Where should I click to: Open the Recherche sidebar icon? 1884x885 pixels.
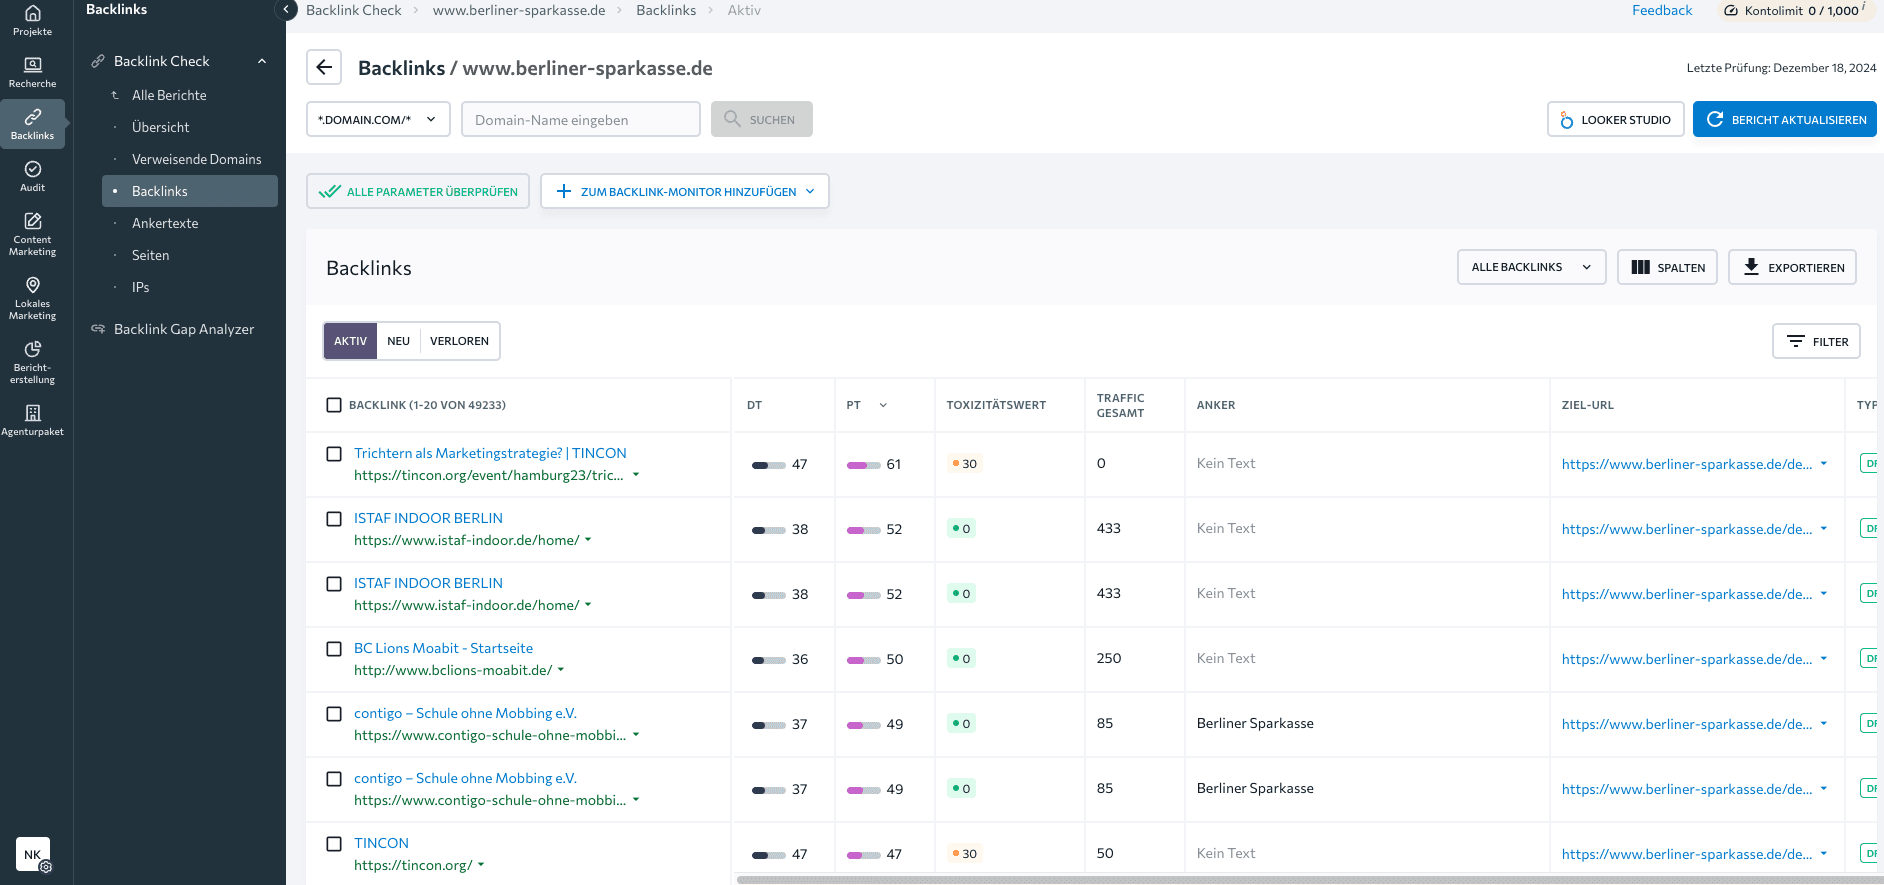33,65
